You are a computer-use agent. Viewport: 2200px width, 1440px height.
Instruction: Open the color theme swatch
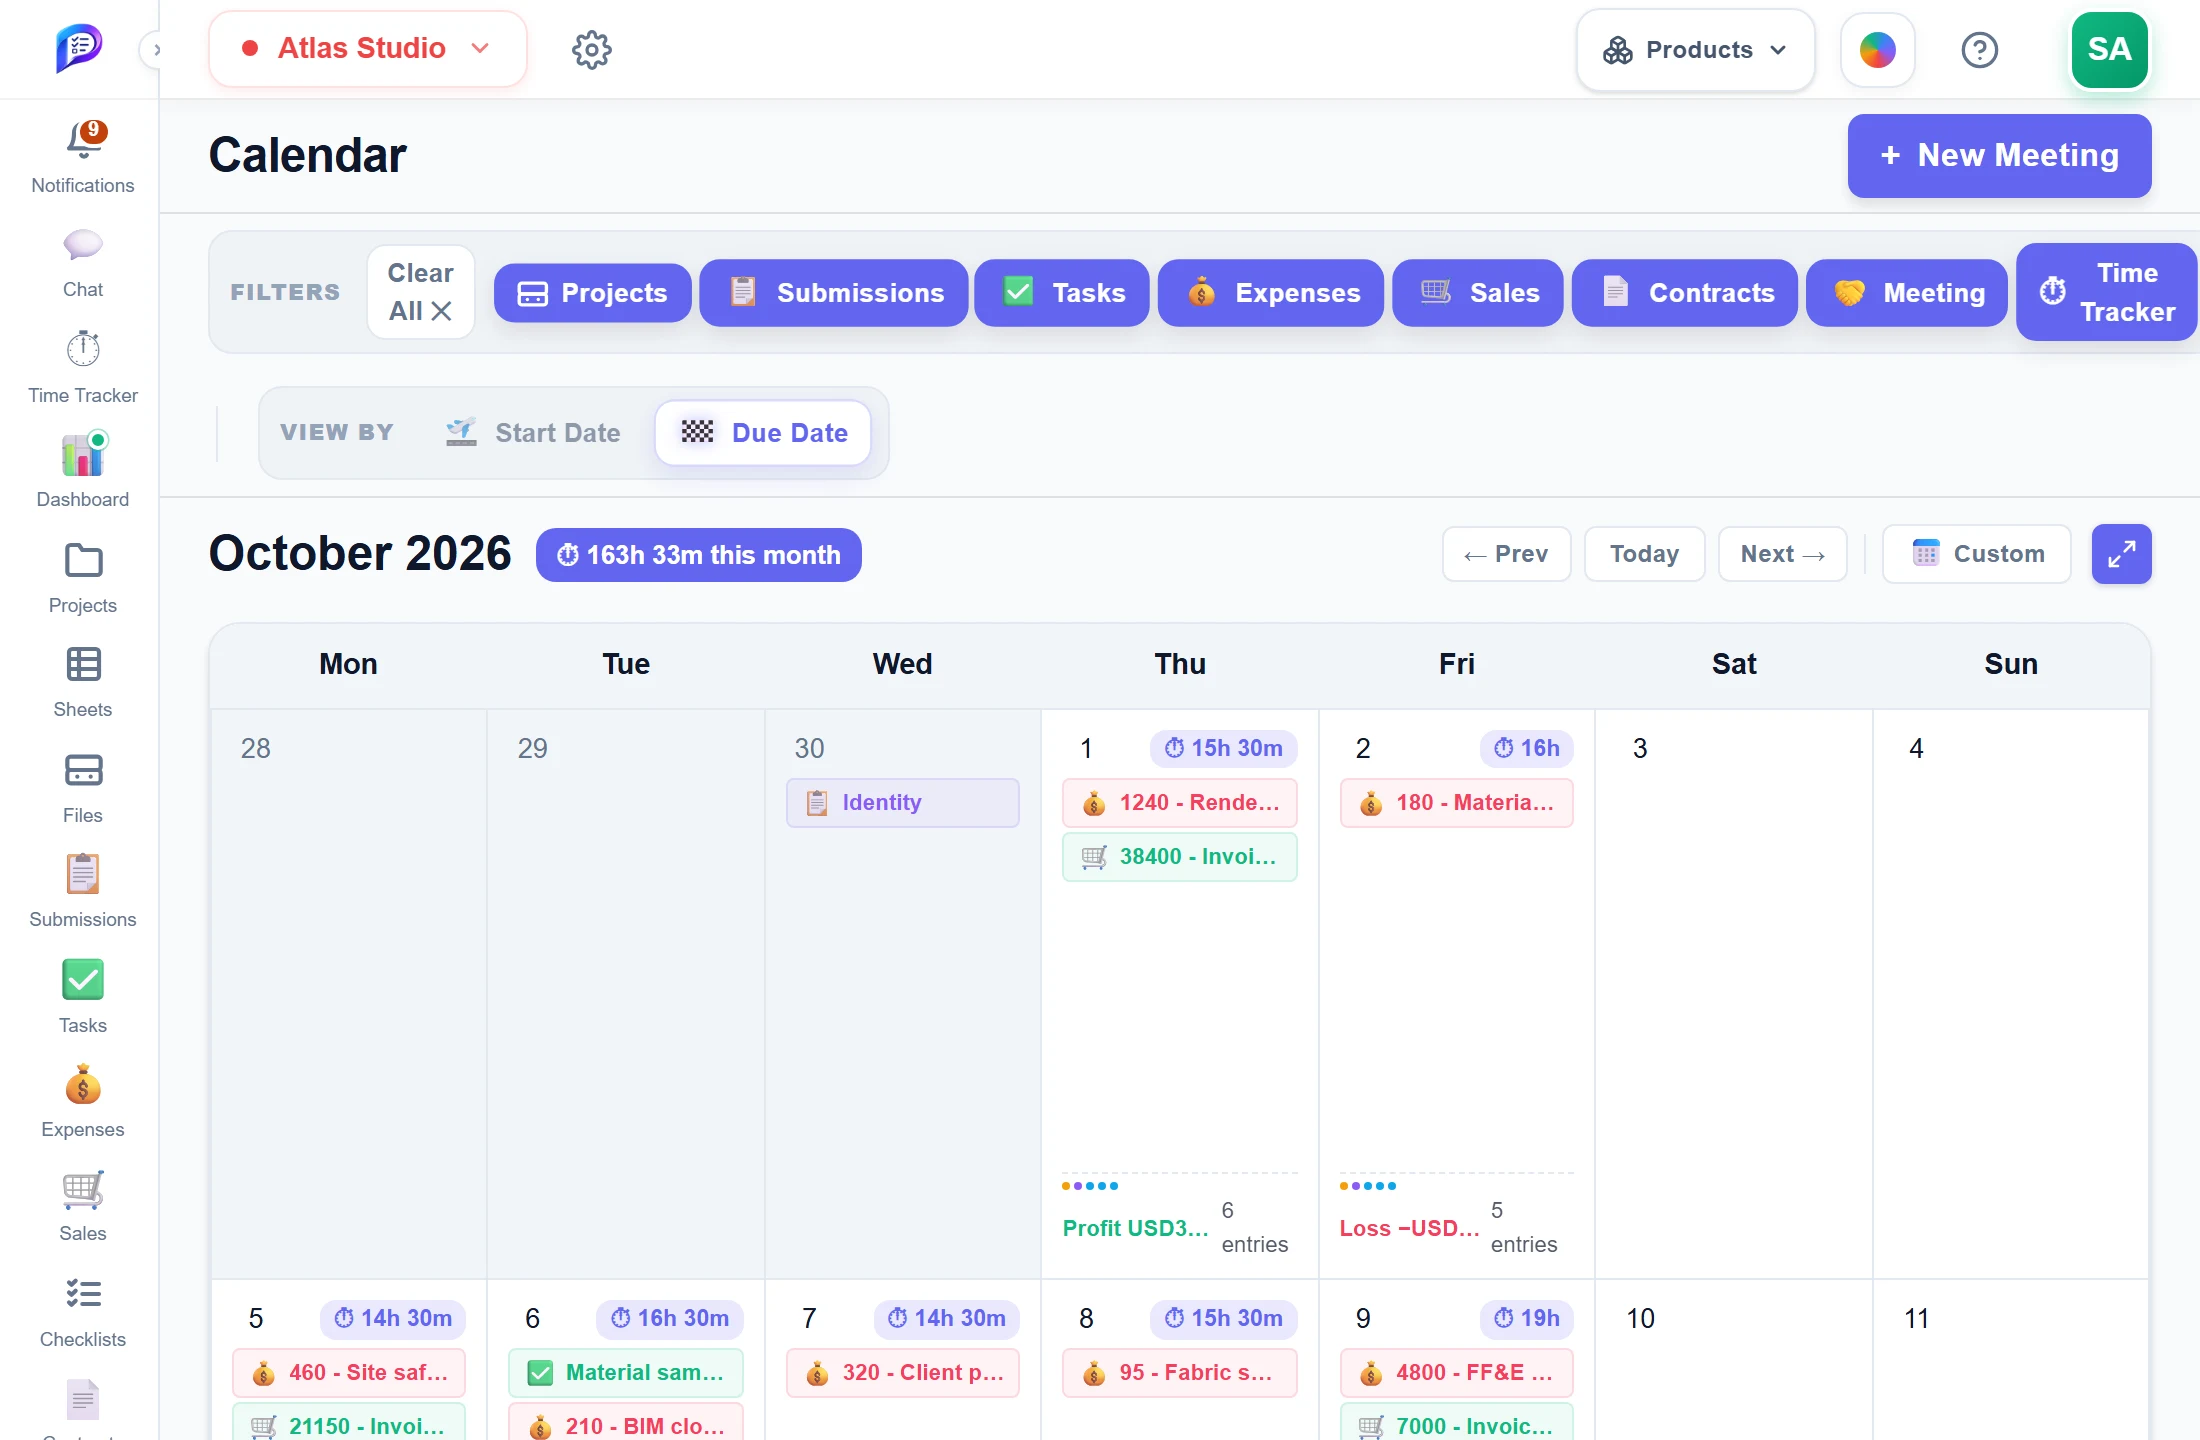1877,50
